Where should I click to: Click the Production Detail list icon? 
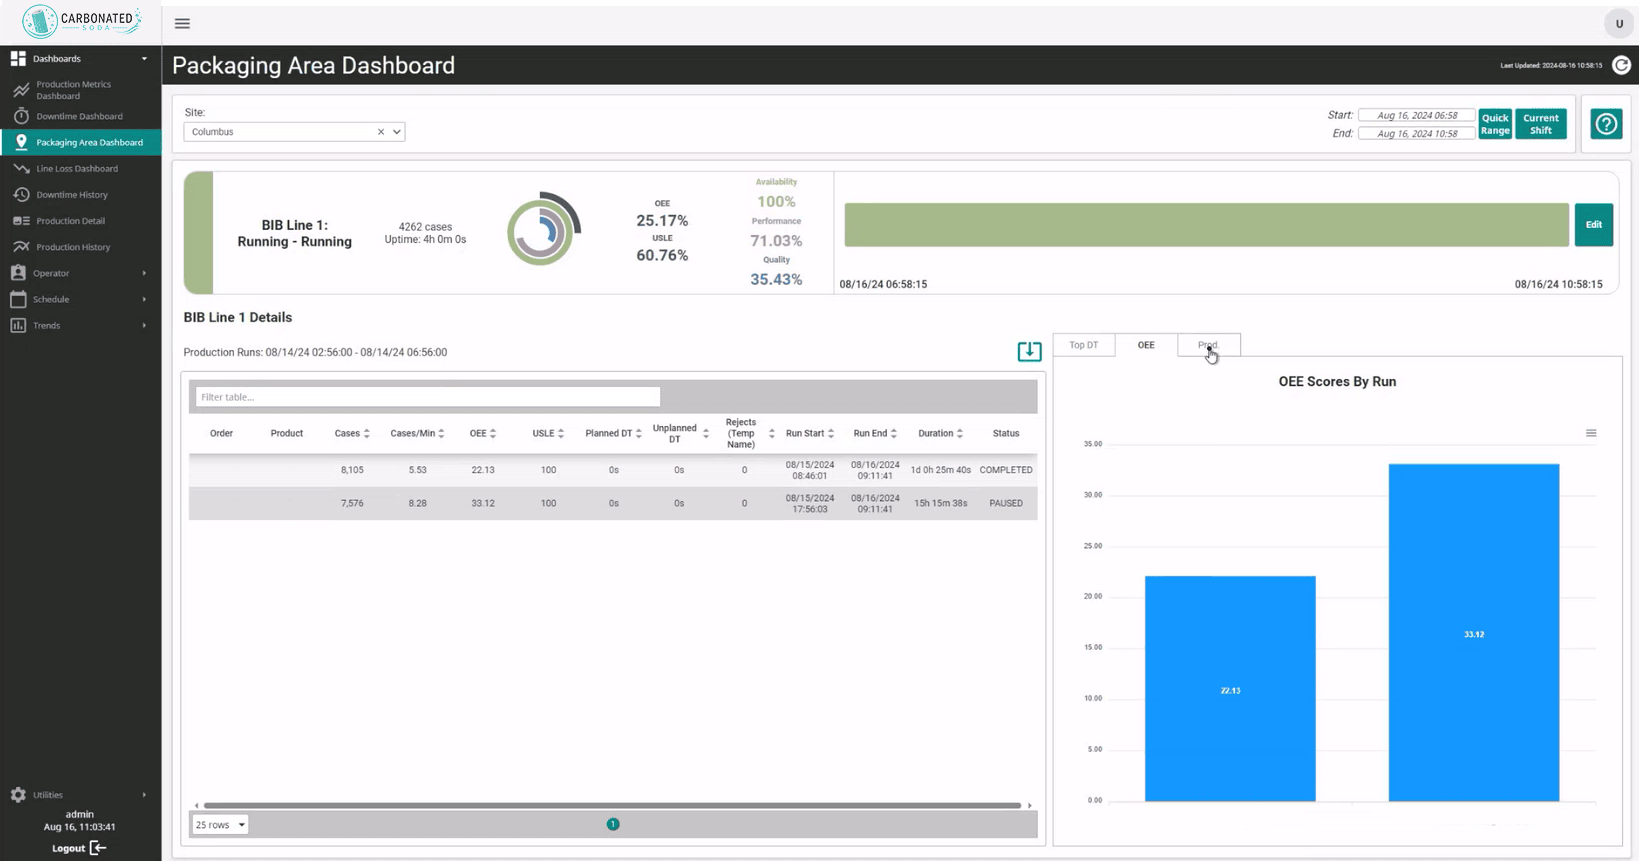tap(21, 221)
